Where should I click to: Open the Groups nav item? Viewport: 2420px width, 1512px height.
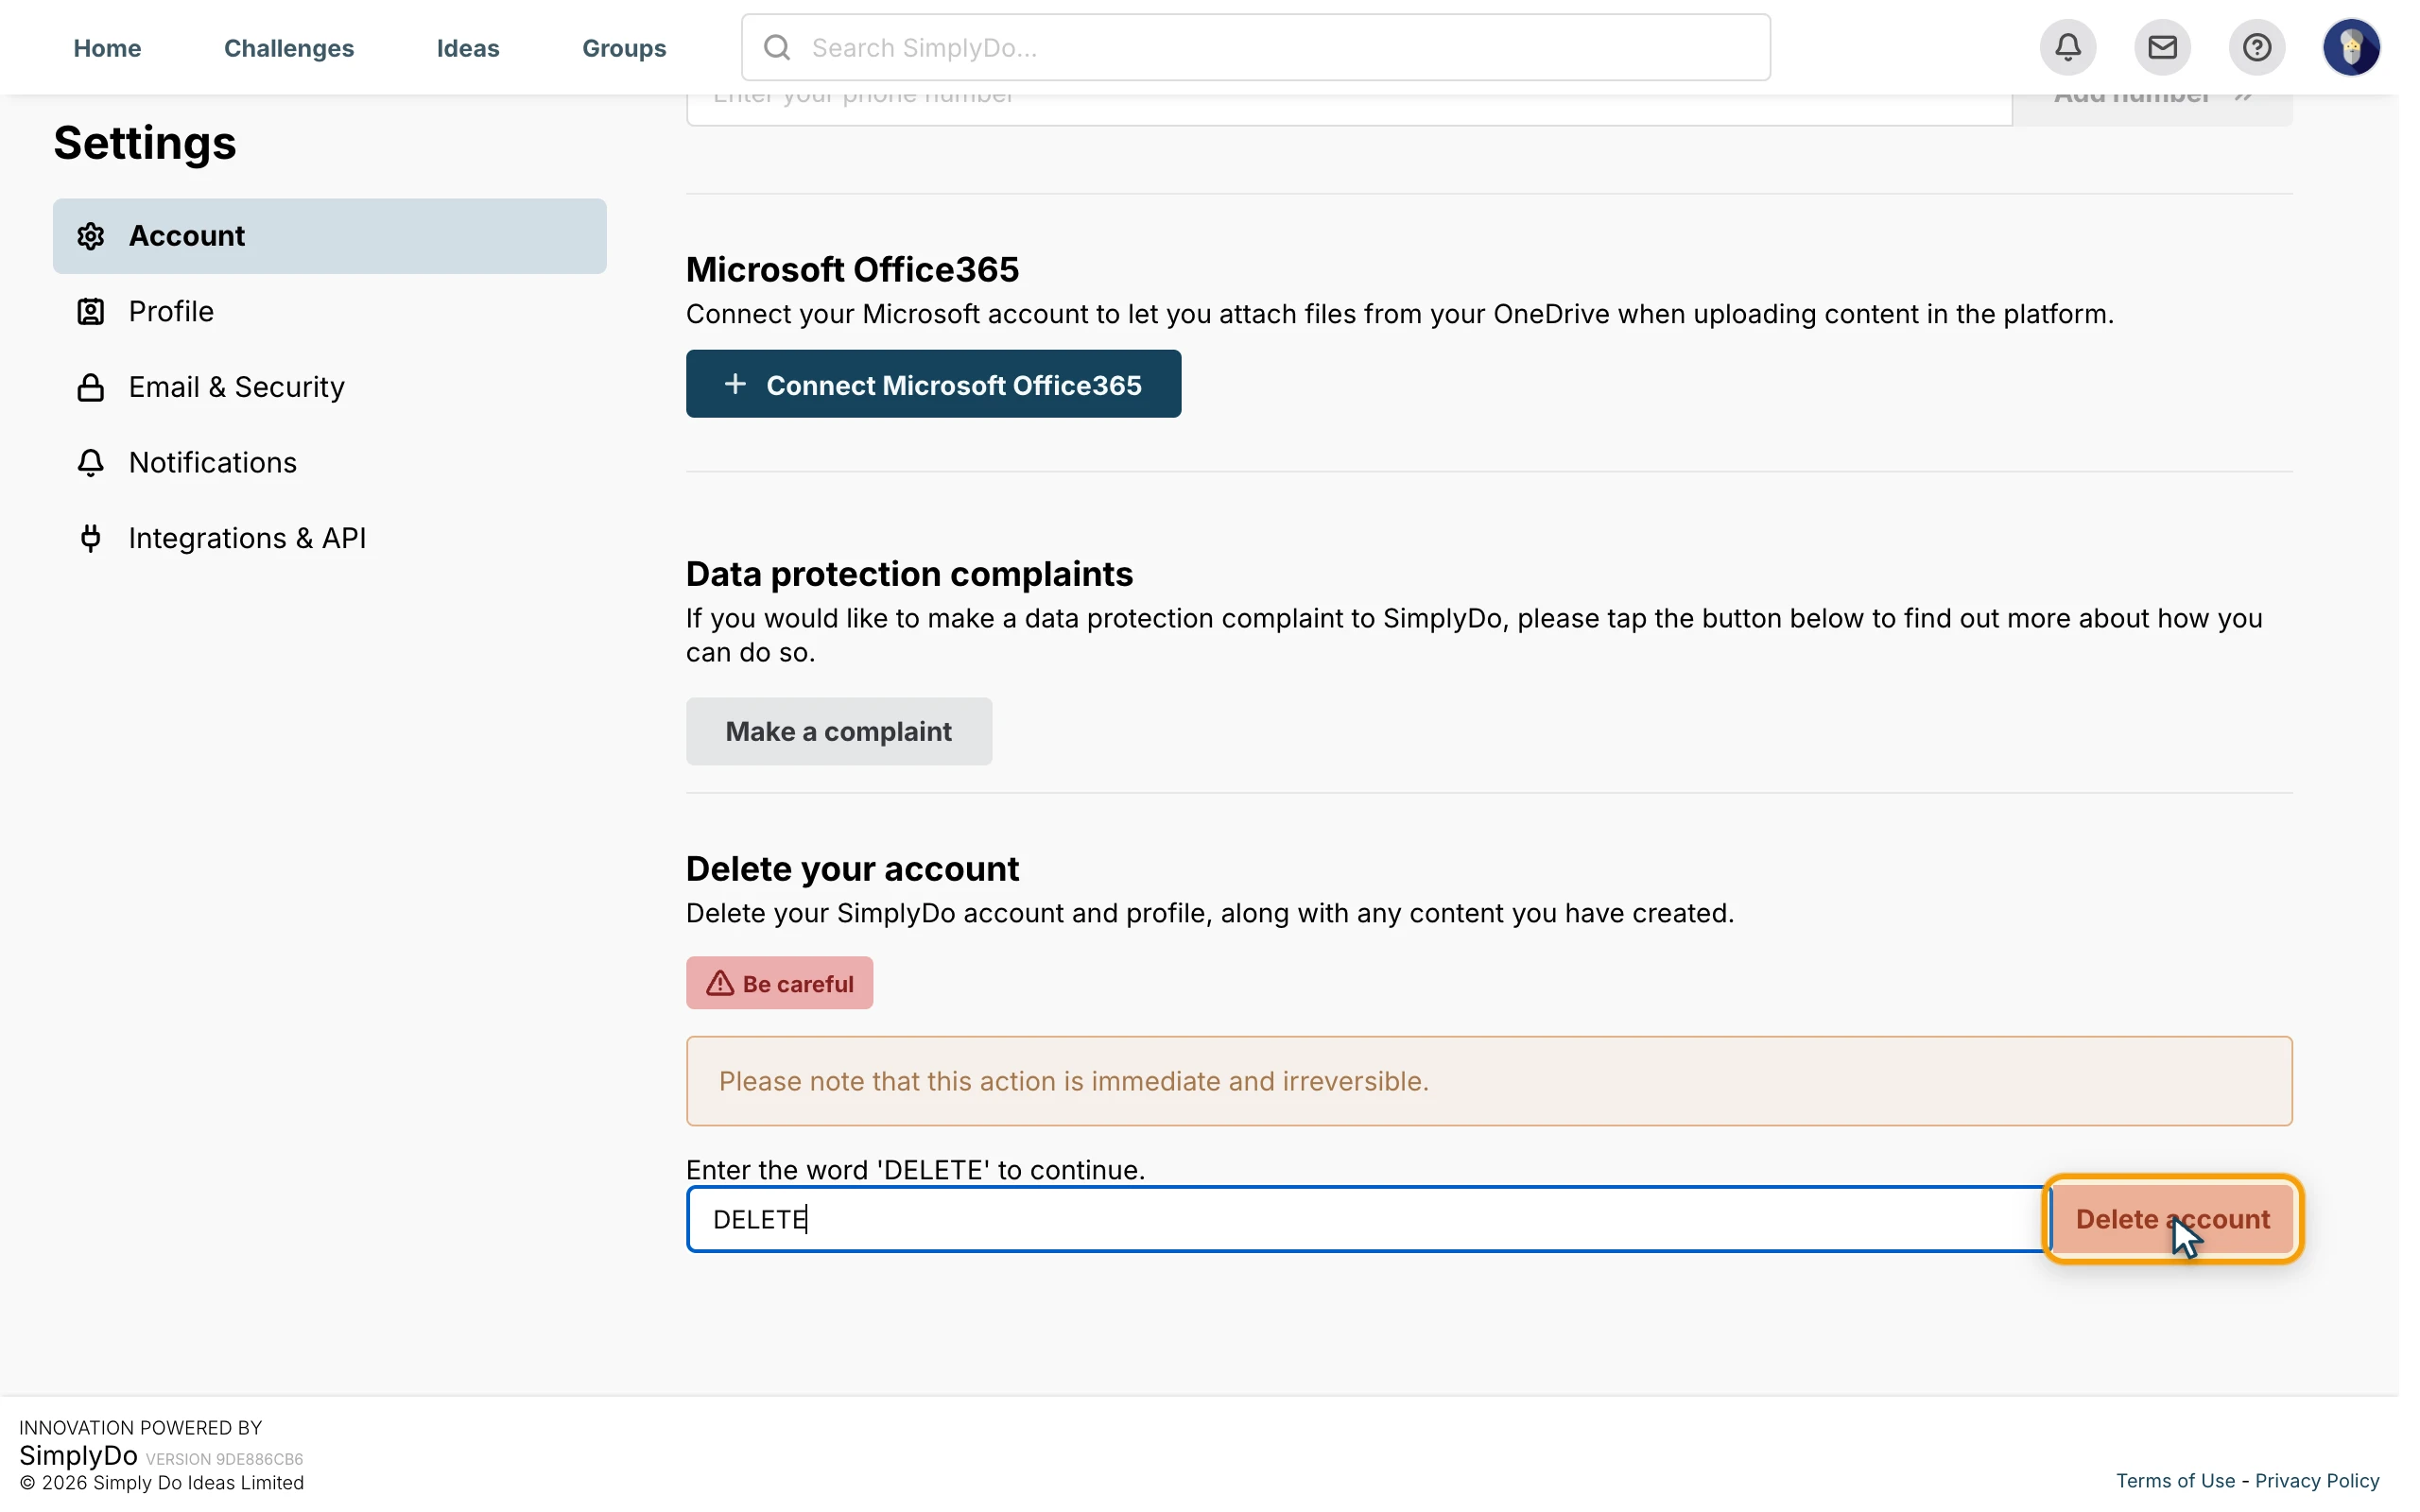pyautogui.click(x=624, y=48)
